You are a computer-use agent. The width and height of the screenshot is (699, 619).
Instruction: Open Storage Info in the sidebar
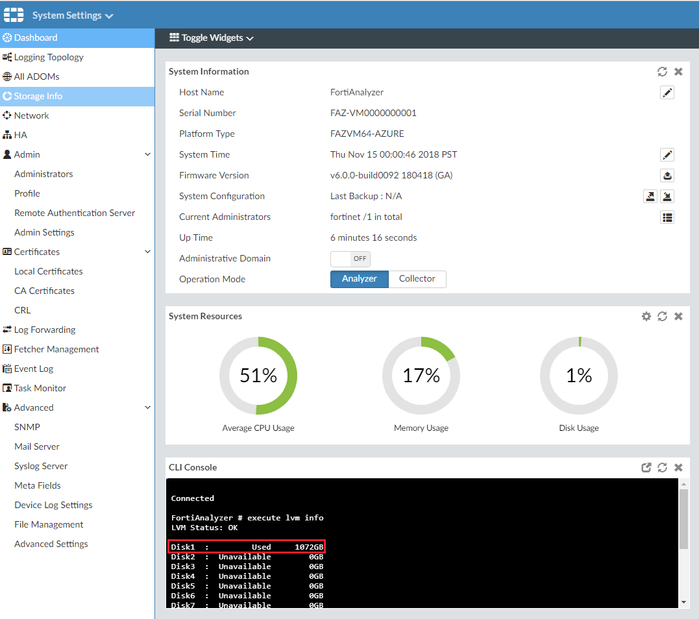pos(38,96)
